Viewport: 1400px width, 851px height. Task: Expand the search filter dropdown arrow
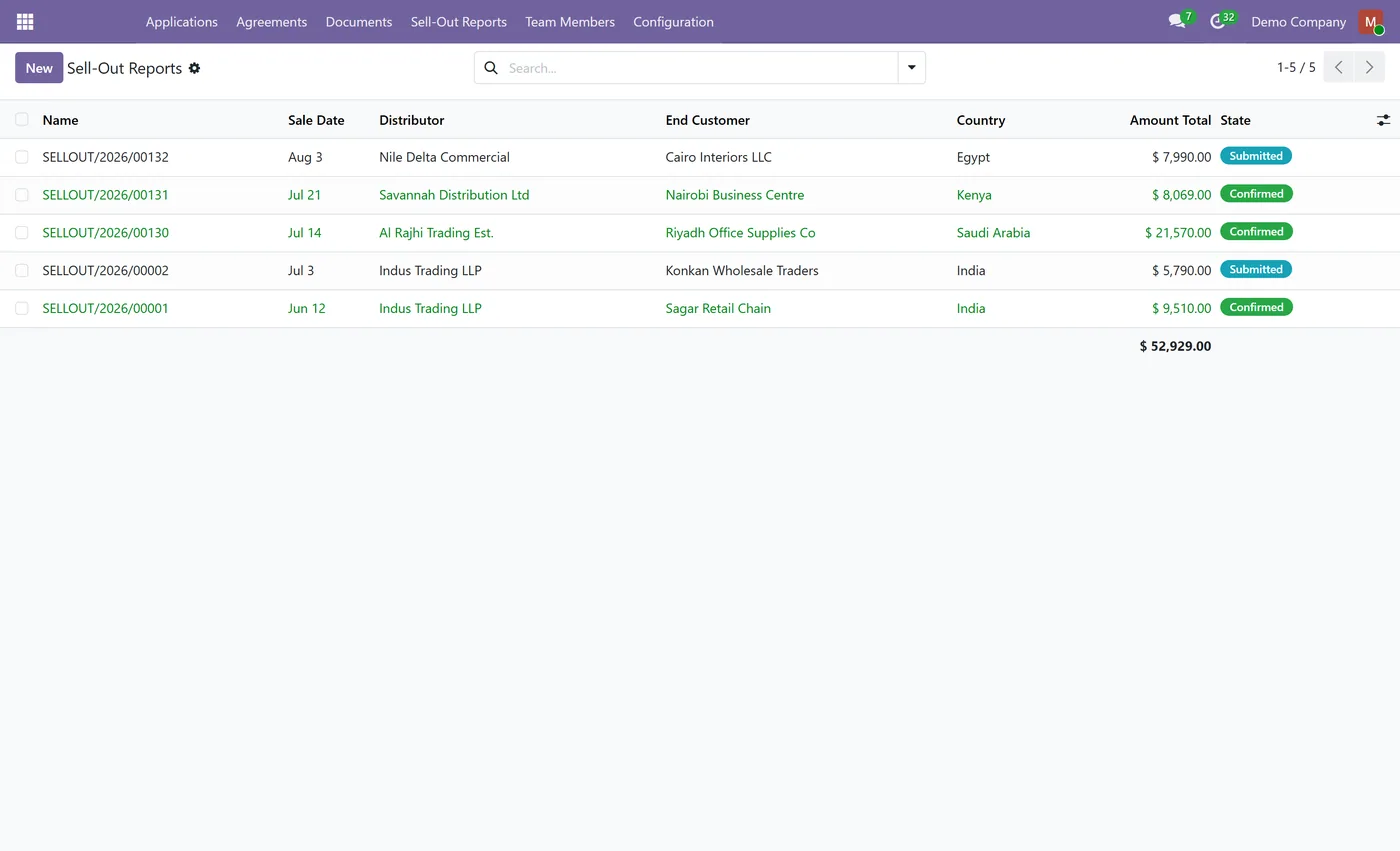pyautogui.click(x=912, y=68)
